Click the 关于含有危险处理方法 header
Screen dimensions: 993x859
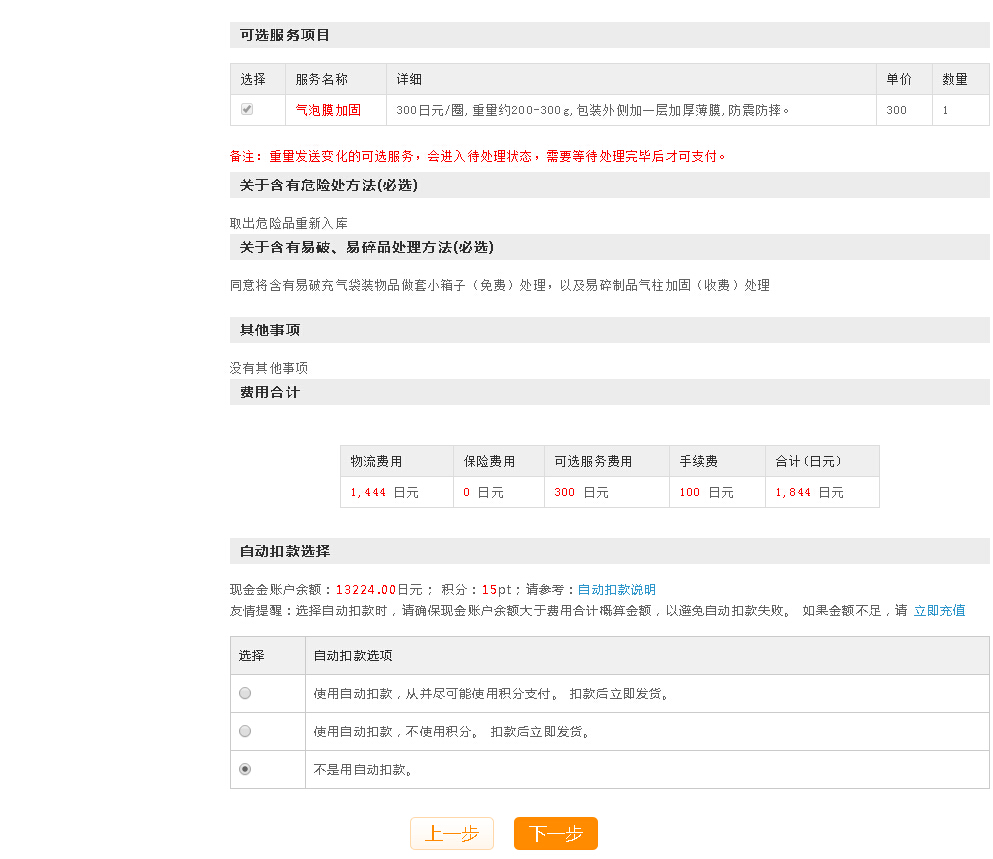(327, 185)
